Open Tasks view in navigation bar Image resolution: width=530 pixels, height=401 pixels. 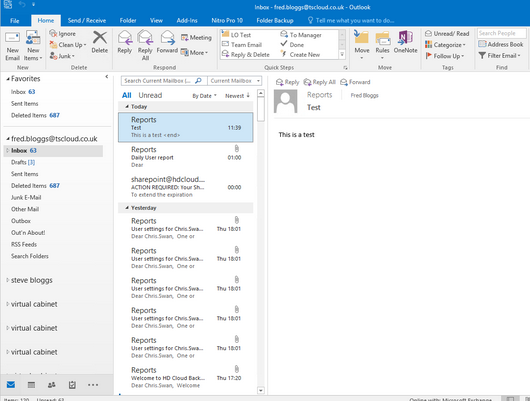pos(72,385)
